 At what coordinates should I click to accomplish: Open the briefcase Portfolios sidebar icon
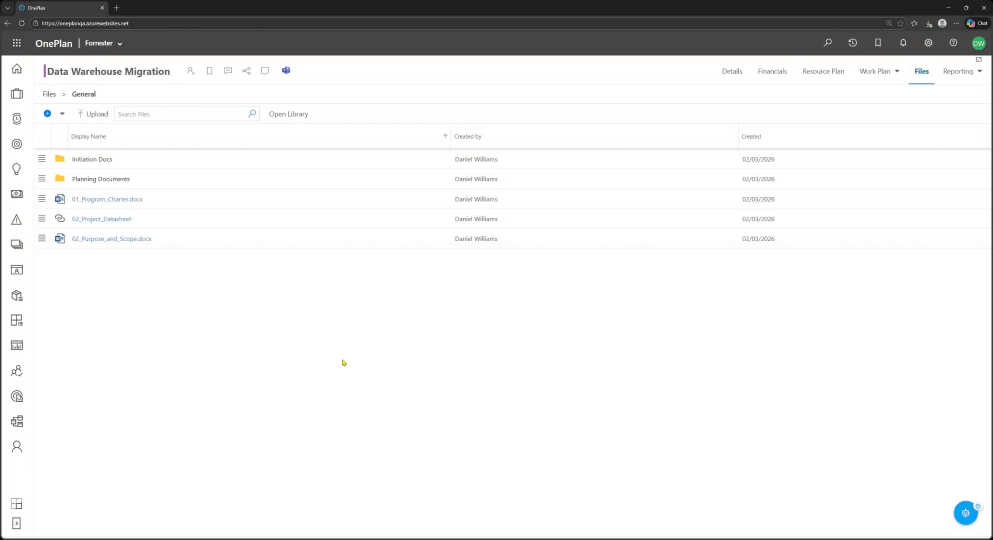pyautogui.click(x=16, y=94)
